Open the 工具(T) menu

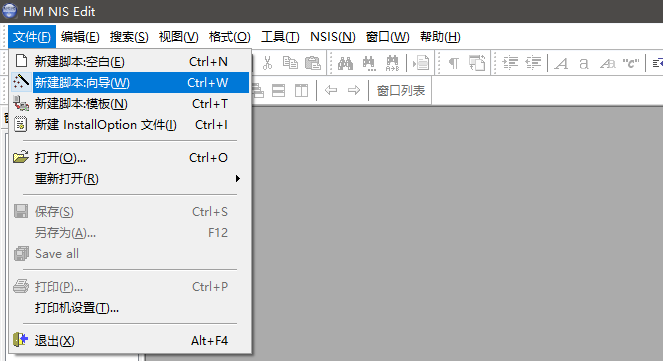[280, 37]
